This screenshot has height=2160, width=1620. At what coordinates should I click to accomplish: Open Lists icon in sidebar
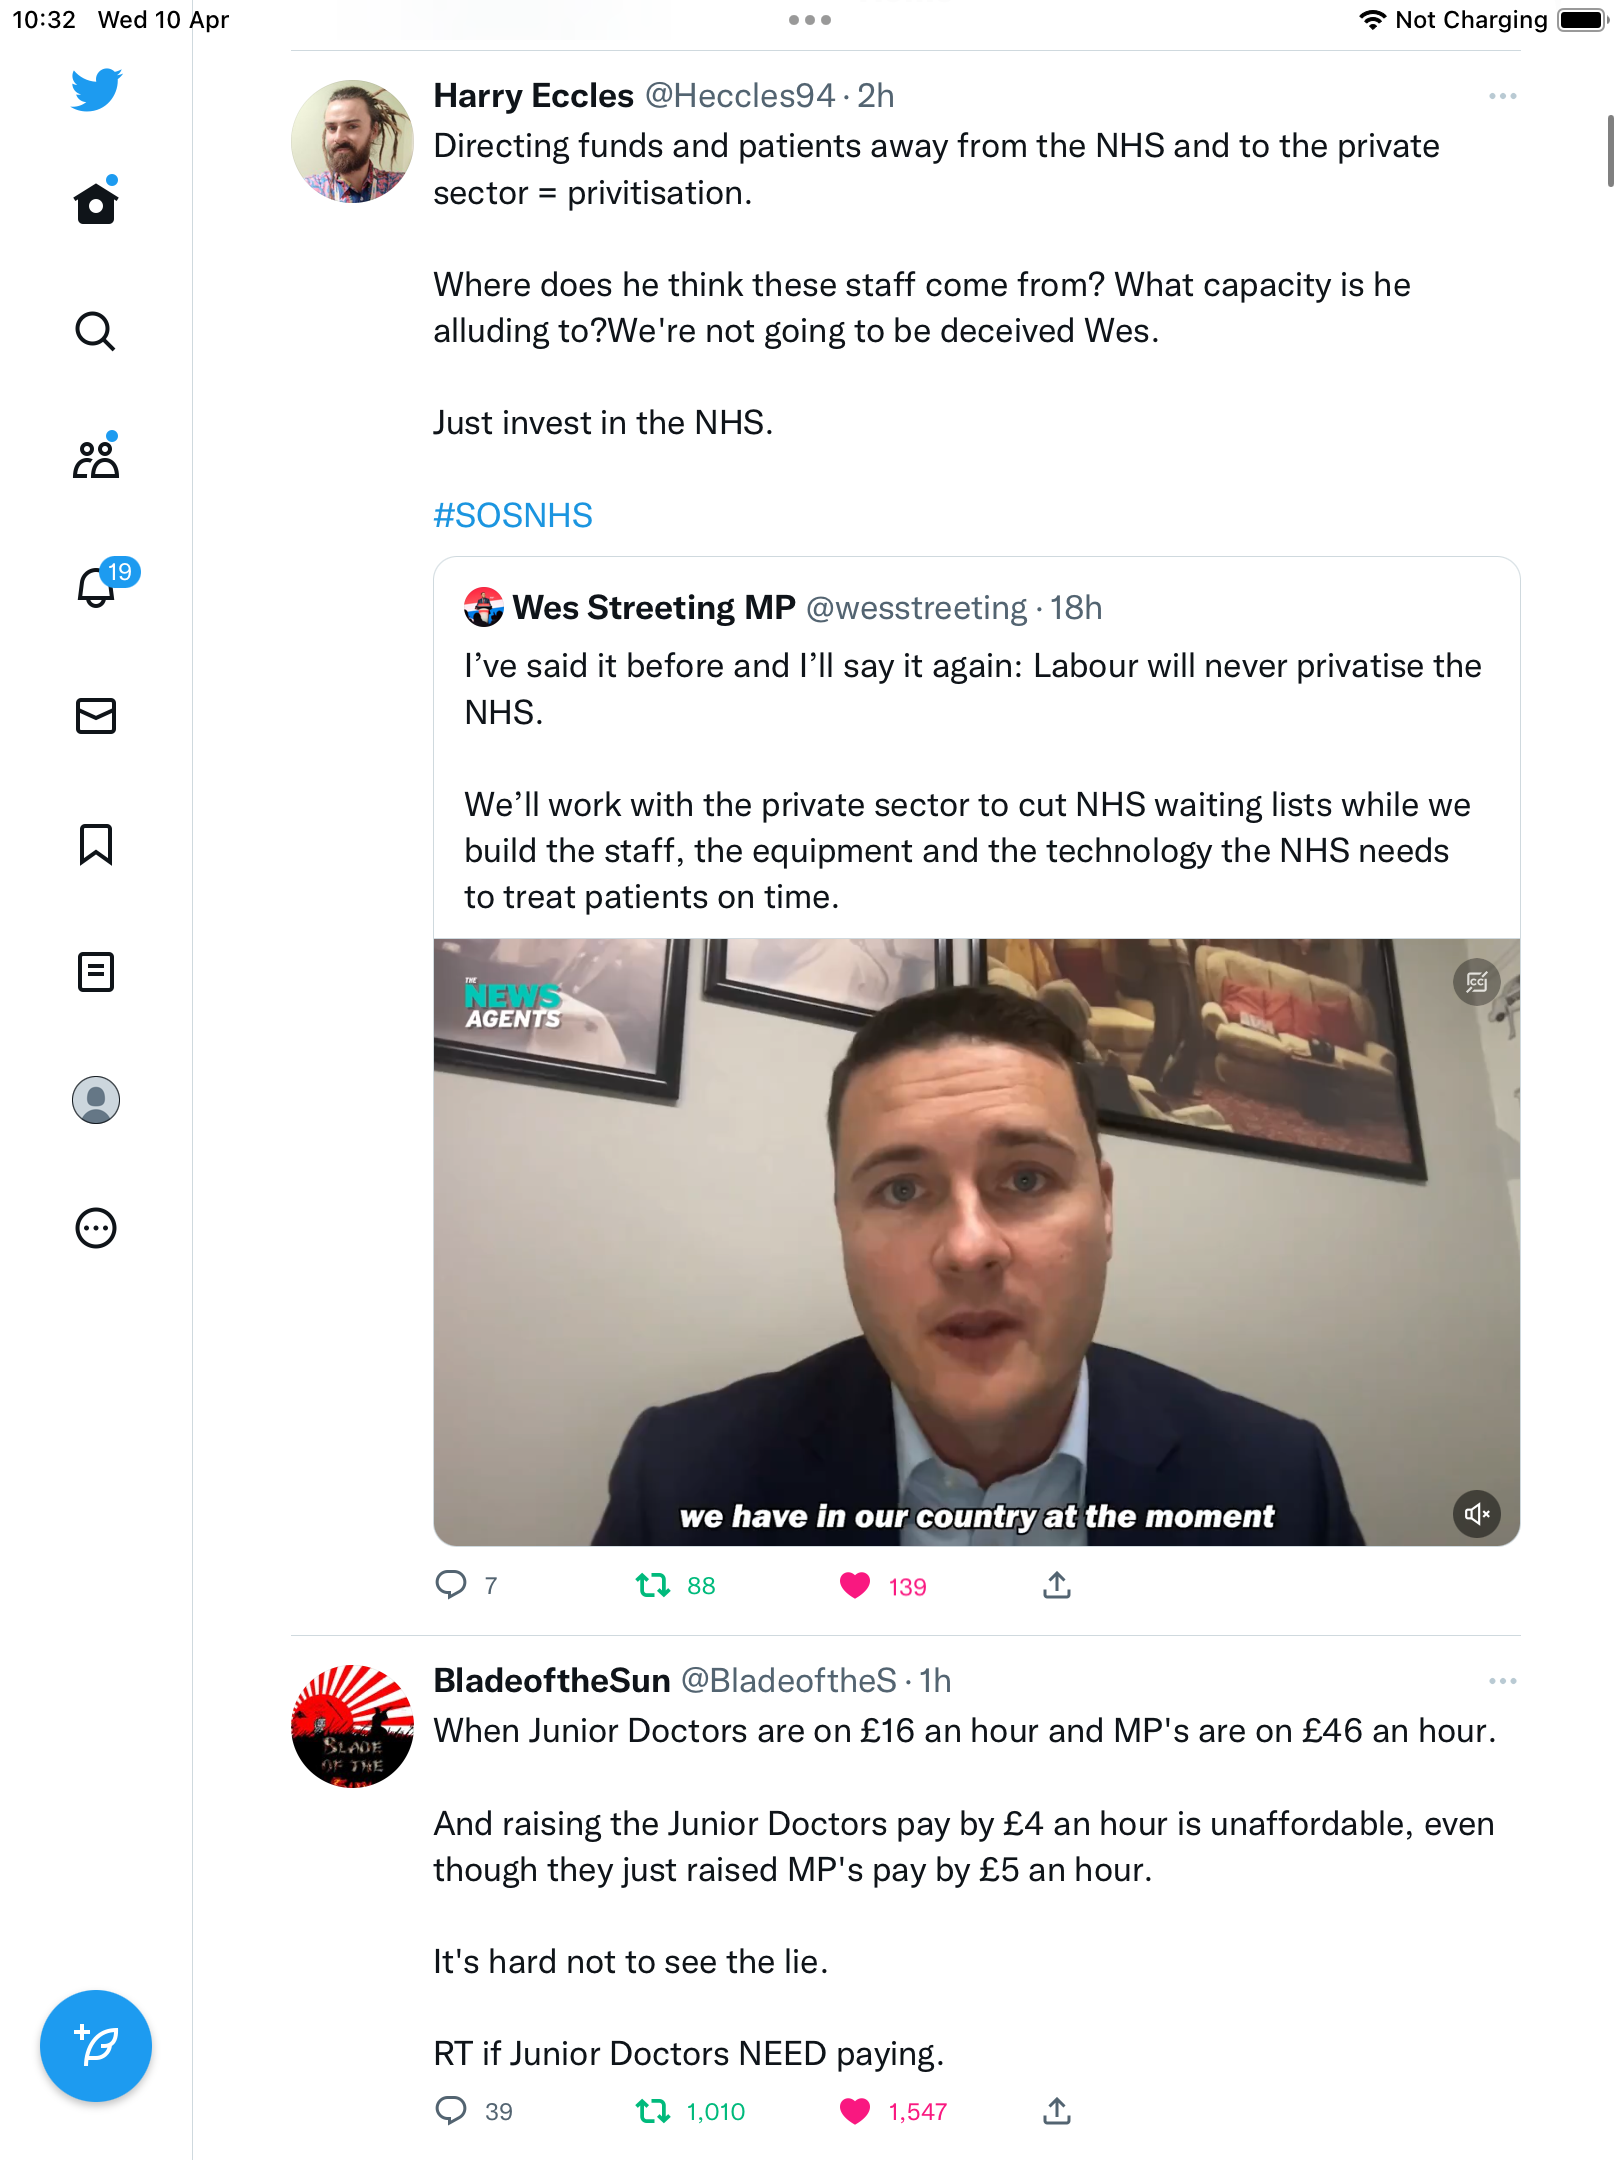pos(96,972)
